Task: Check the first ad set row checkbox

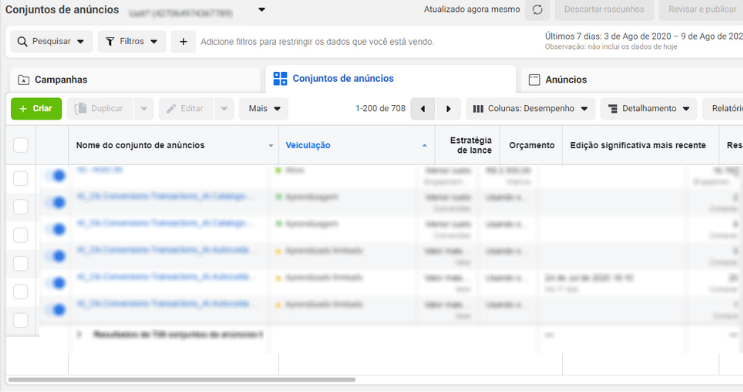Action: tap(20, 179)
